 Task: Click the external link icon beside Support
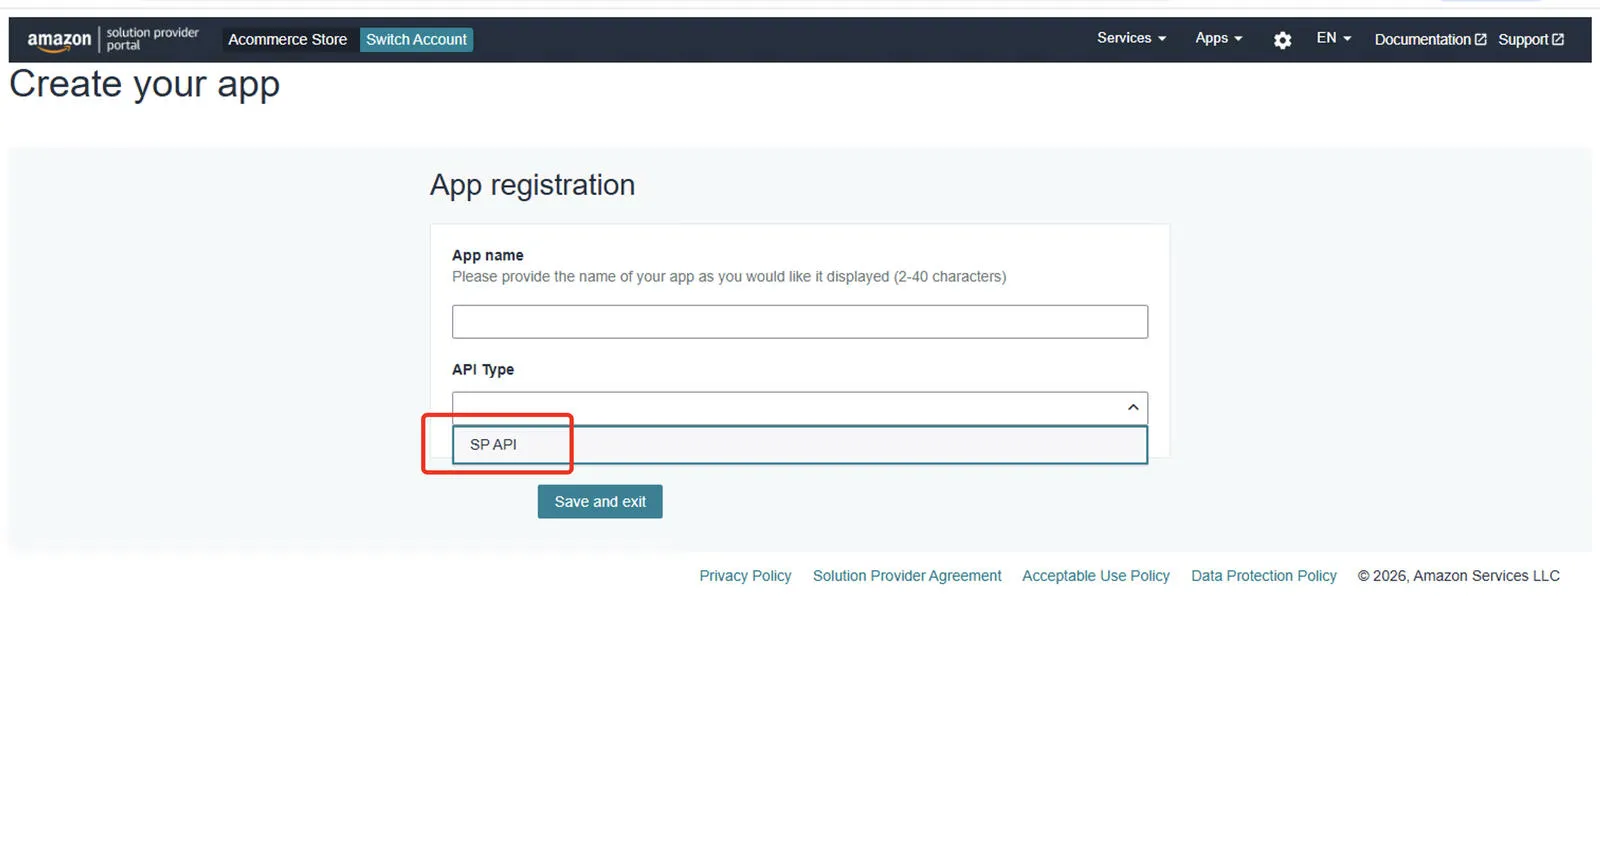(1557, 39)
